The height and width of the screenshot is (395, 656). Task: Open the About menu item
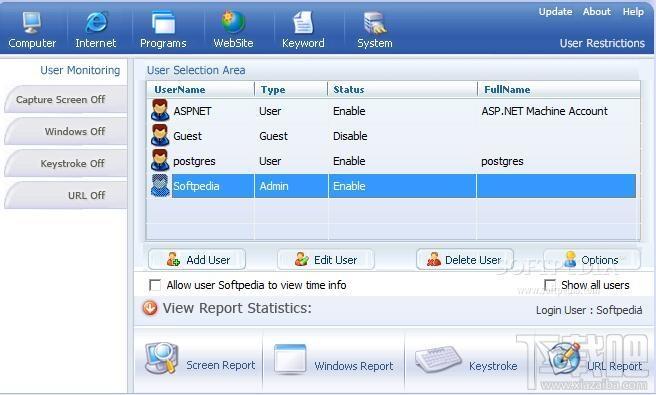(597, 12)
